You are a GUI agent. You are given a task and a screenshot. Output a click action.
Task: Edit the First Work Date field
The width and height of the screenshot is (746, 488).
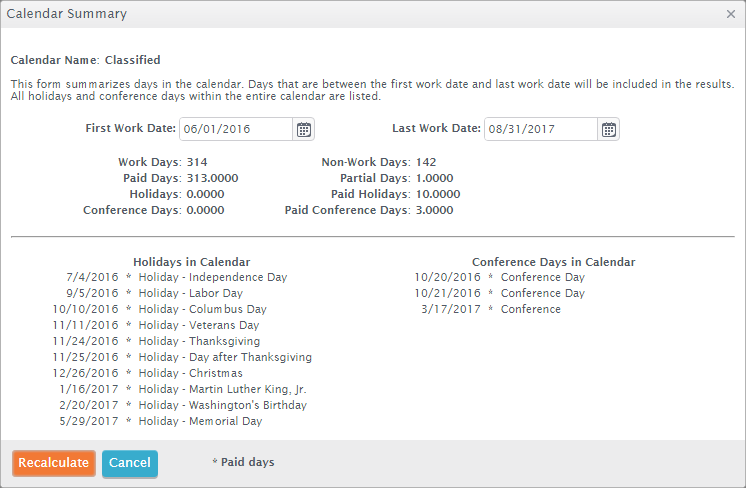[x=236, y=129]
